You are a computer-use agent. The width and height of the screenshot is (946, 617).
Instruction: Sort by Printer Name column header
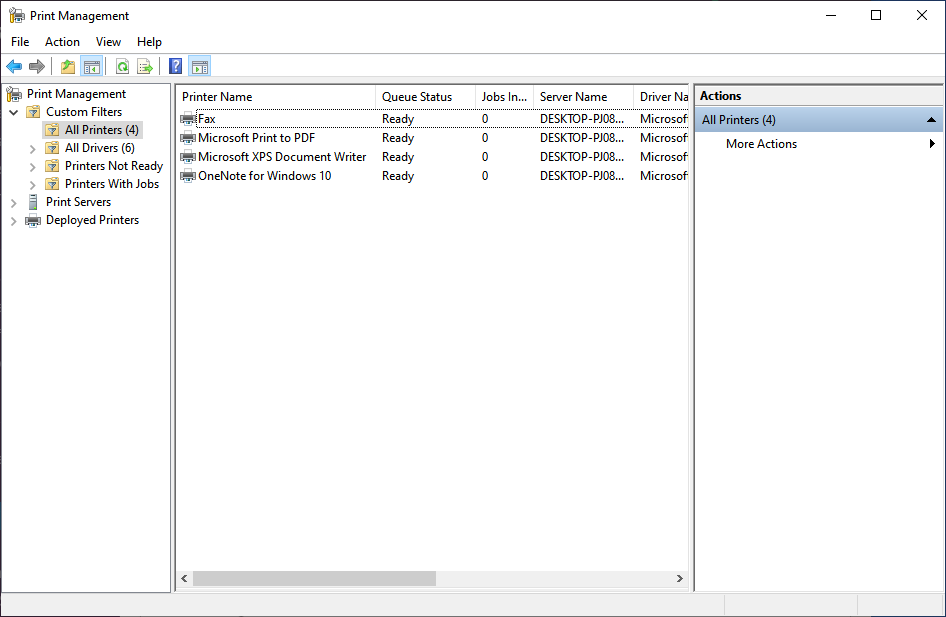coord(276,97)
